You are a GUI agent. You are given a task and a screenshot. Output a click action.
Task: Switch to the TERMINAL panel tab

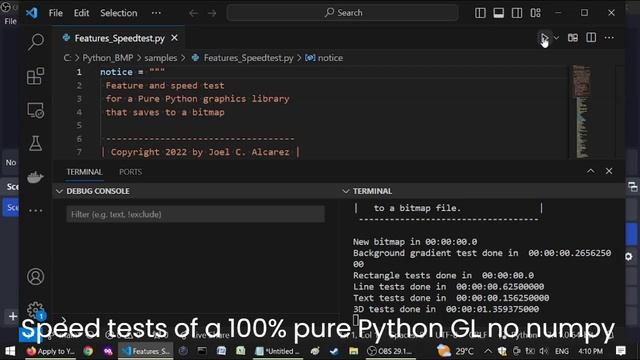pyautogui.click(x=84, y=172)
